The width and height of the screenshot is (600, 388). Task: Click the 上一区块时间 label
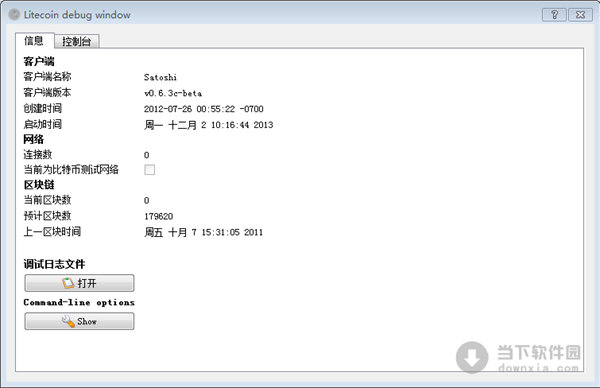pyautogui.click(x=52, y=231)
